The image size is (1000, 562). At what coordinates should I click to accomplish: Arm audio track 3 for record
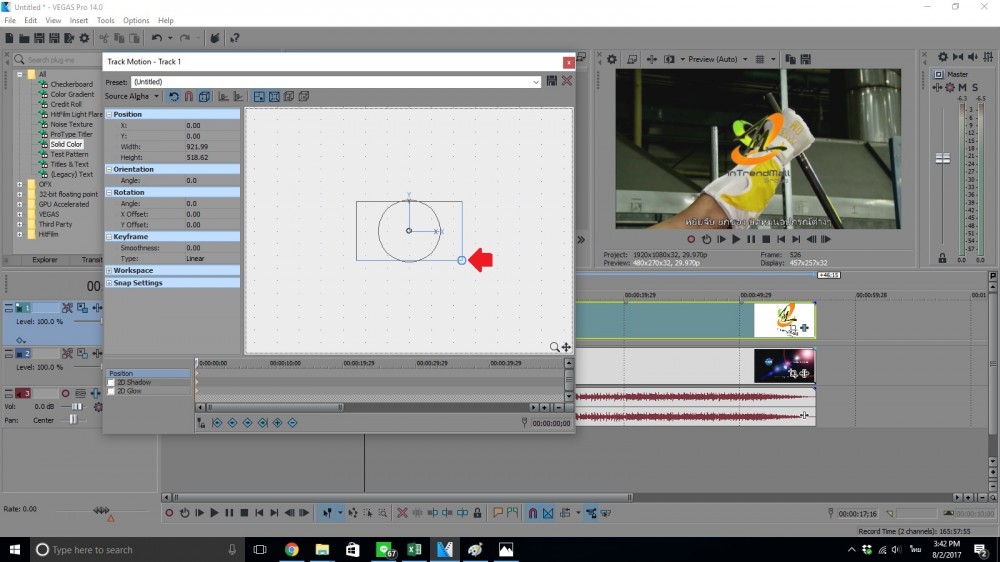65,394
